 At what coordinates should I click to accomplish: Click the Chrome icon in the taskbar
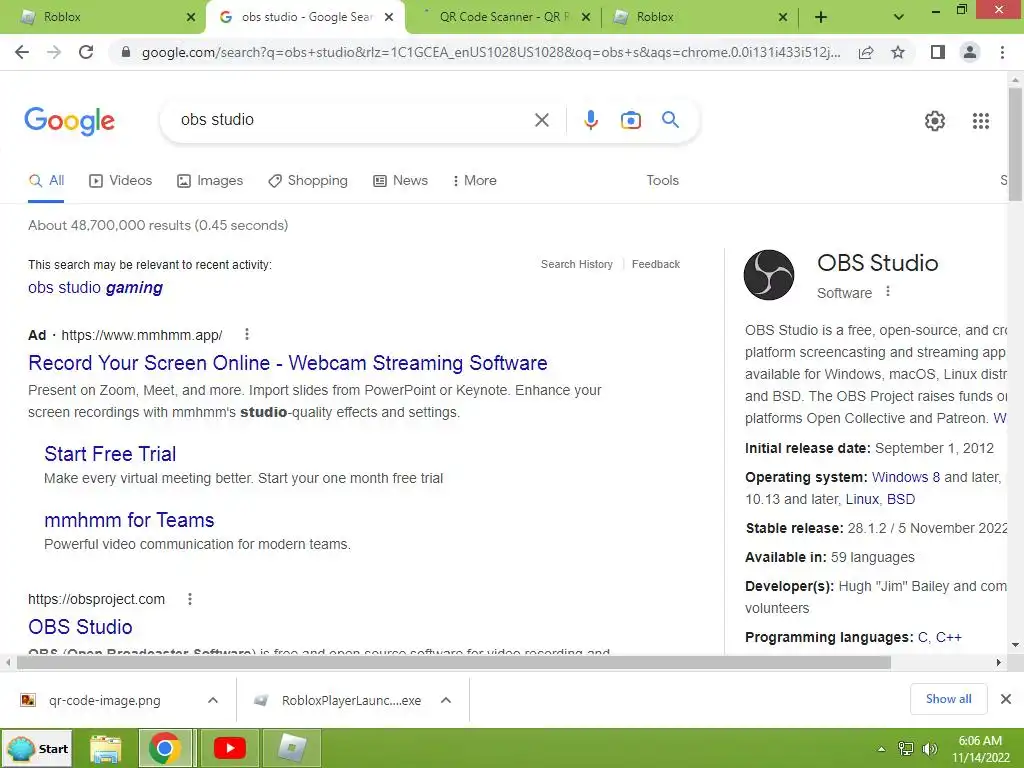point(165,748)
